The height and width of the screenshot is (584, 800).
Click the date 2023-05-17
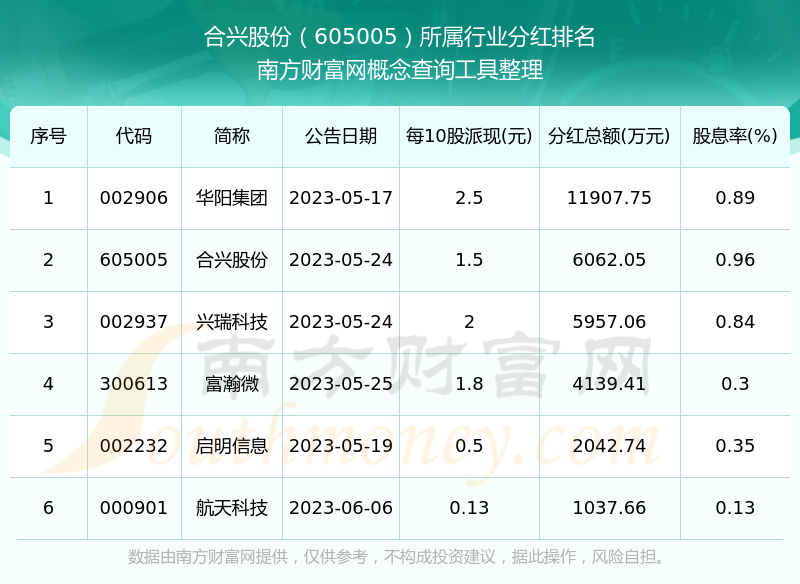tap(341, 198)
